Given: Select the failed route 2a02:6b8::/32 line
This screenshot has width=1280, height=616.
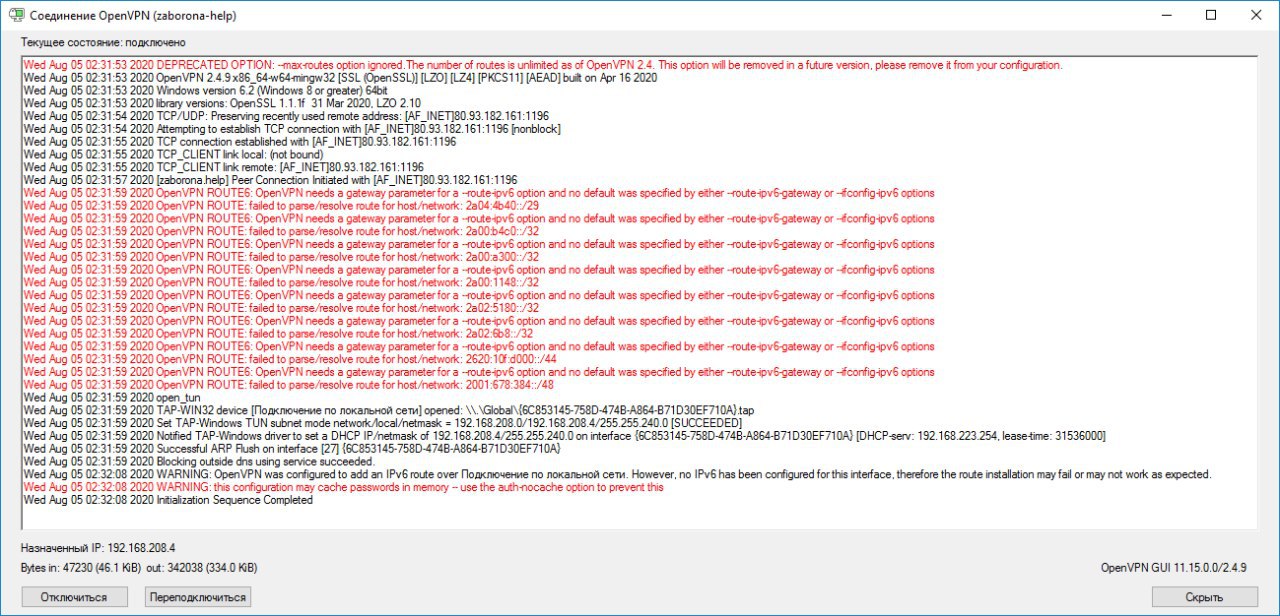Looking at the screenshot, I should (278, 334).
